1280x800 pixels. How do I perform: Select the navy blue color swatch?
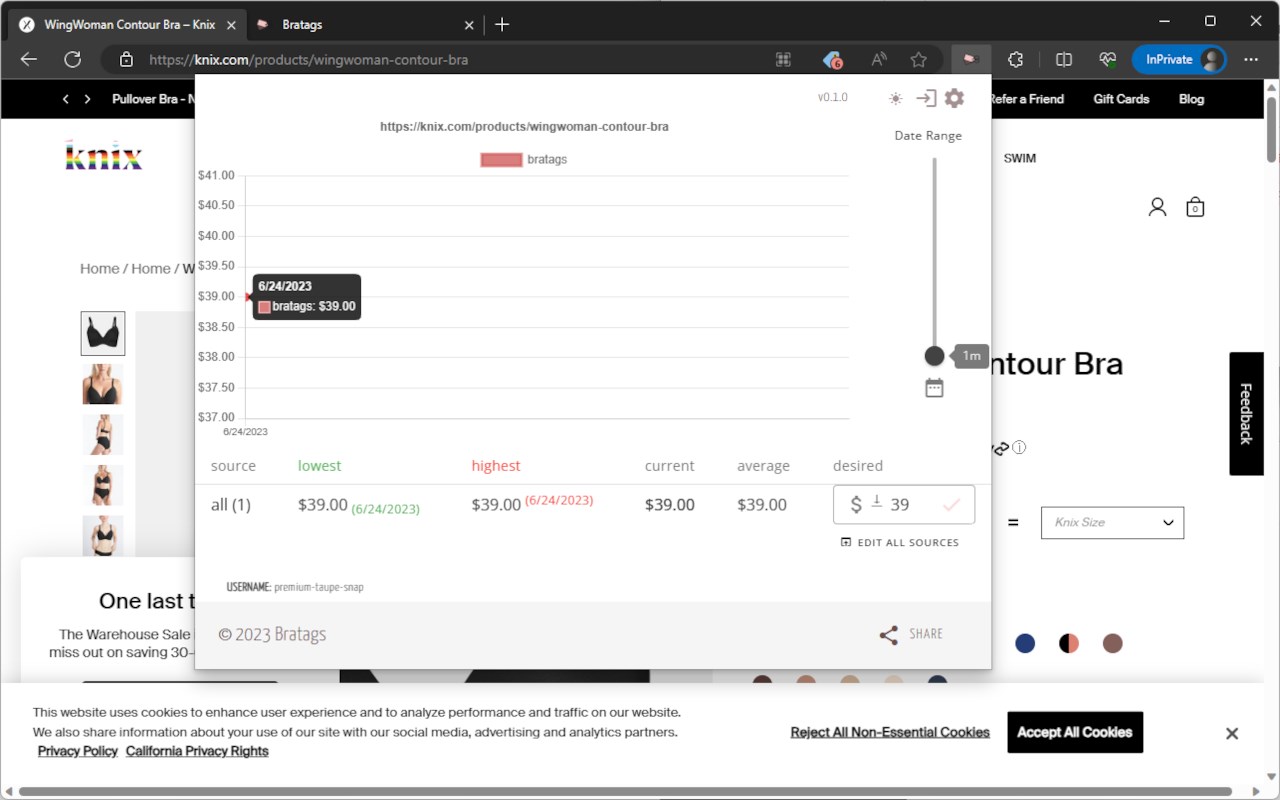1025,643
